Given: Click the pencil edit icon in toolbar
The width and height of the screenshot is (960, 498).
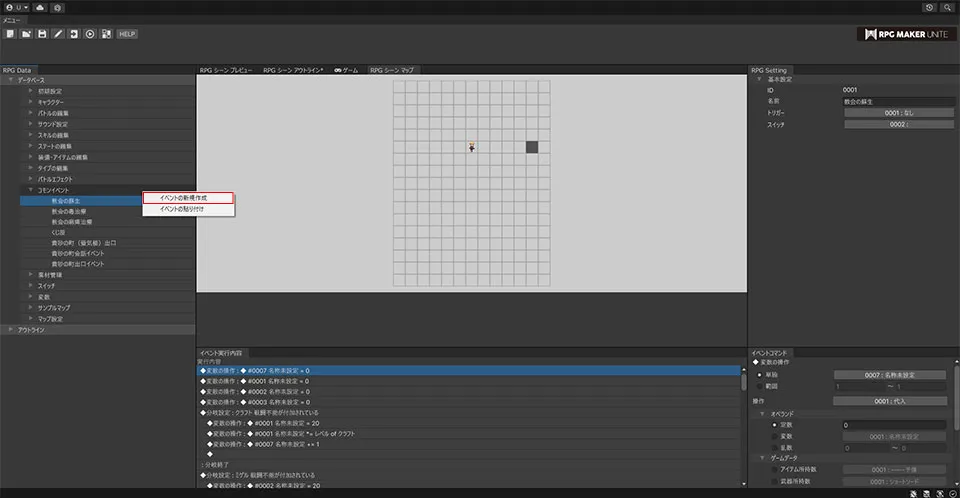Looking at the screenshot, I should (x=58, y=34).
